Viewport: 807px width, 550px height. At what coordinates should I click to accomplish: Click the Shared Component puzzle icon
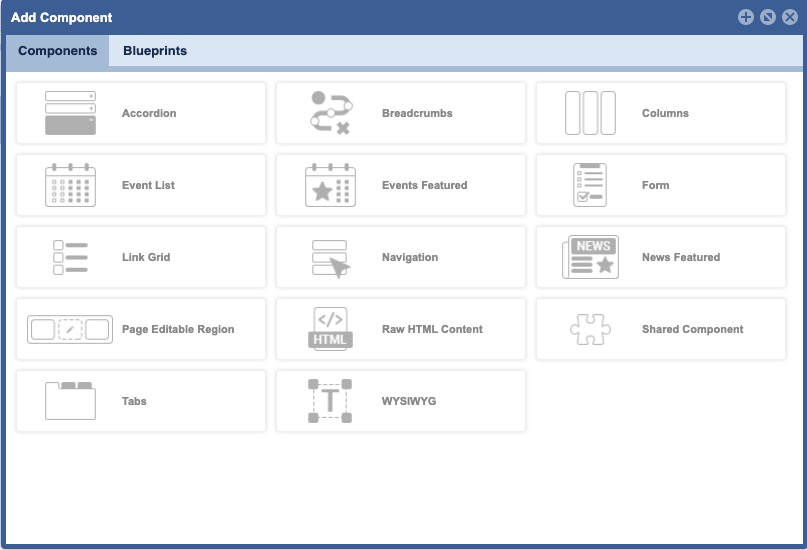tap(590, 329)
